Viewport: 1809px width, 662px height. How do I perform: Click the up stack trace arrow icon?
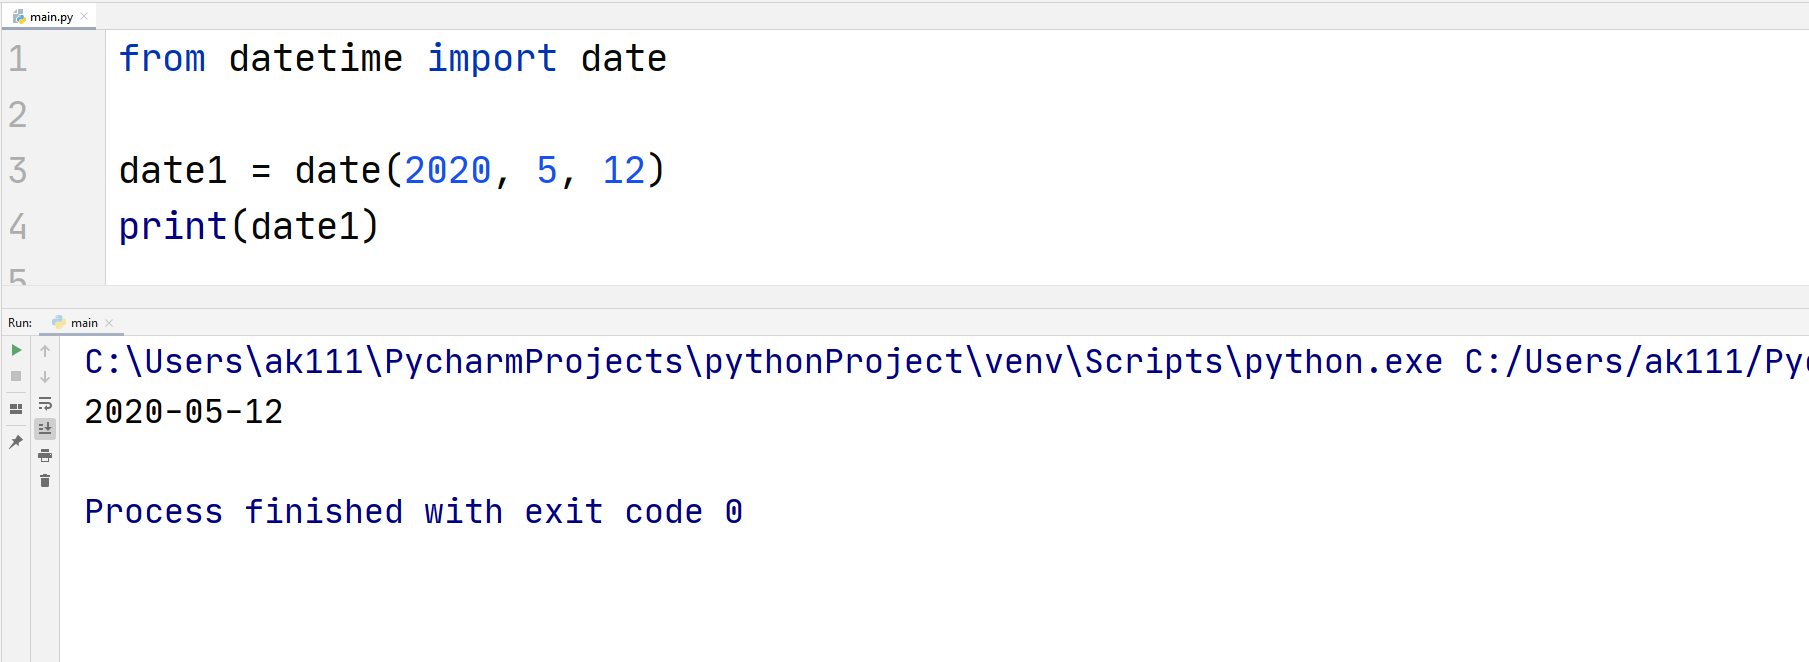pos(45,350)
